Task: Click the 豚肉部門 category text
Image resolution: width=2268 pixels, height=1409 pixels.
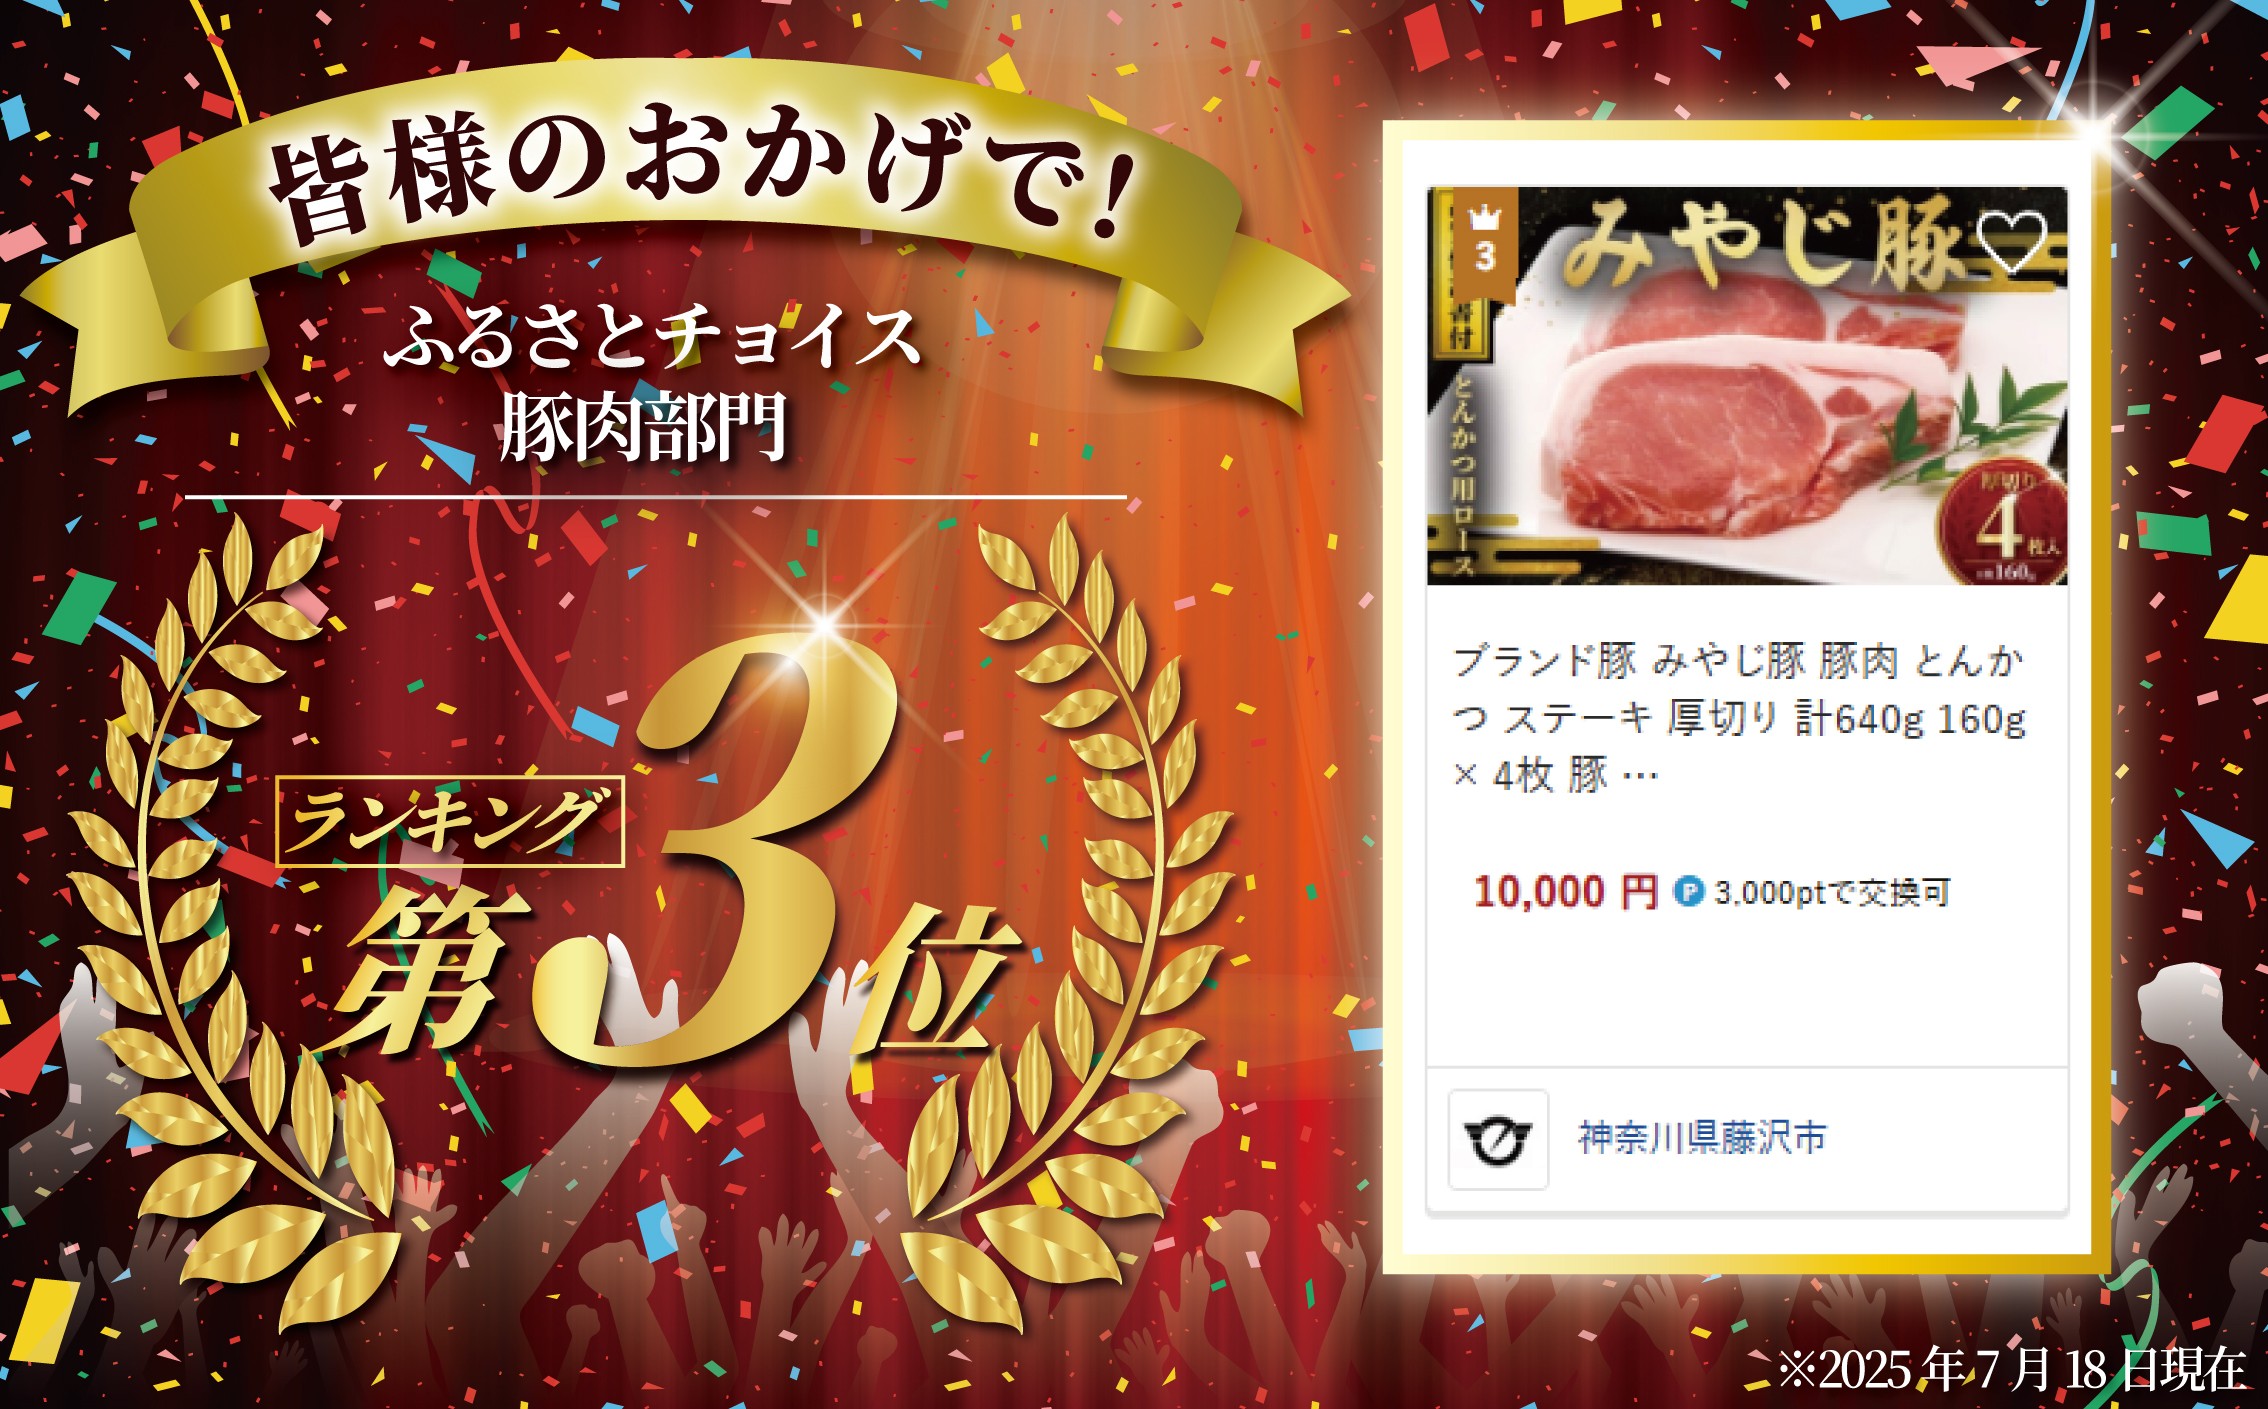Action: (x=645, y=428)
